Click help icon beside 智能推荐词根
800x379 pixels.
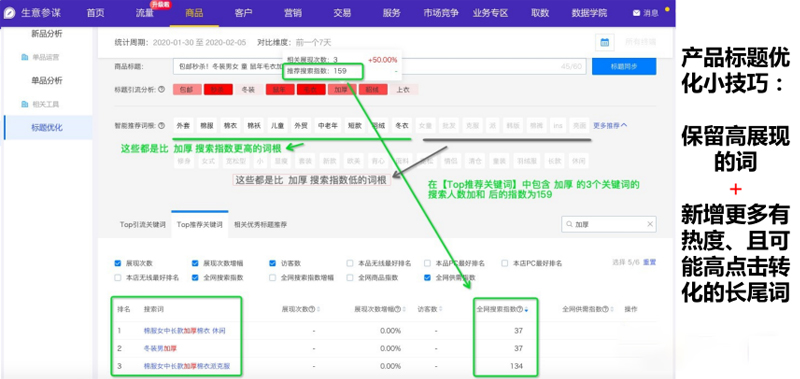pos(162,125)
